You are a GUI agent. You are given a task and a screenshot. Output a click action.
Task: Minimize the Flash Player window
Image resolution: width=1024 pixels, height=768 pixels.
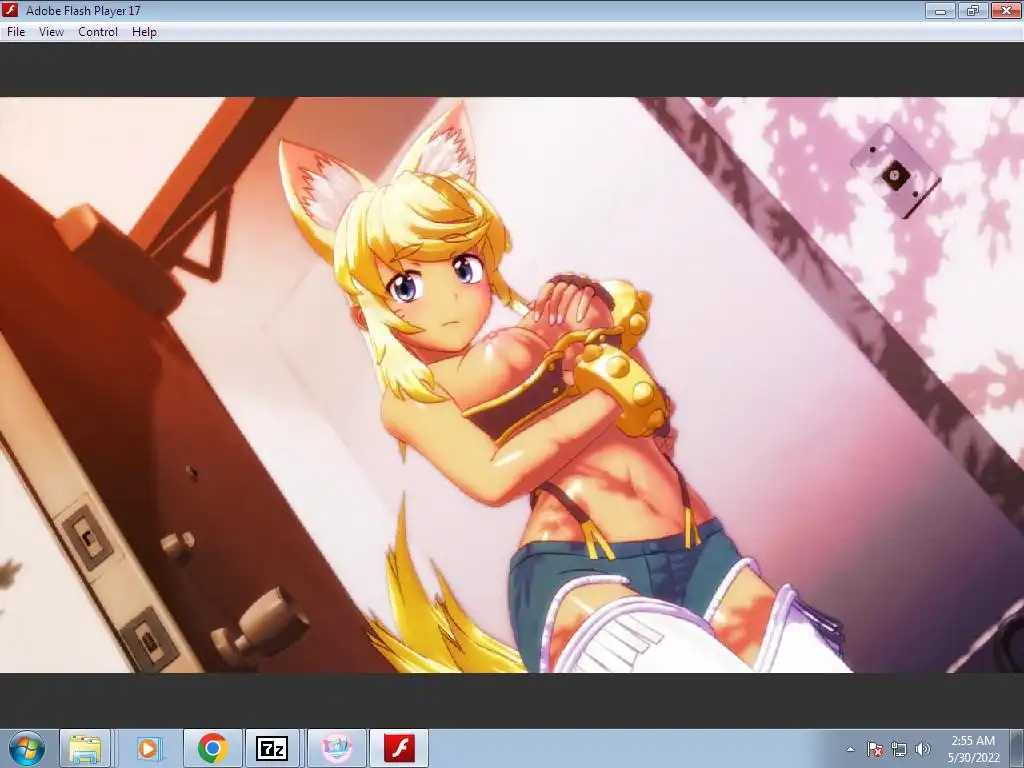pos(940,10)
